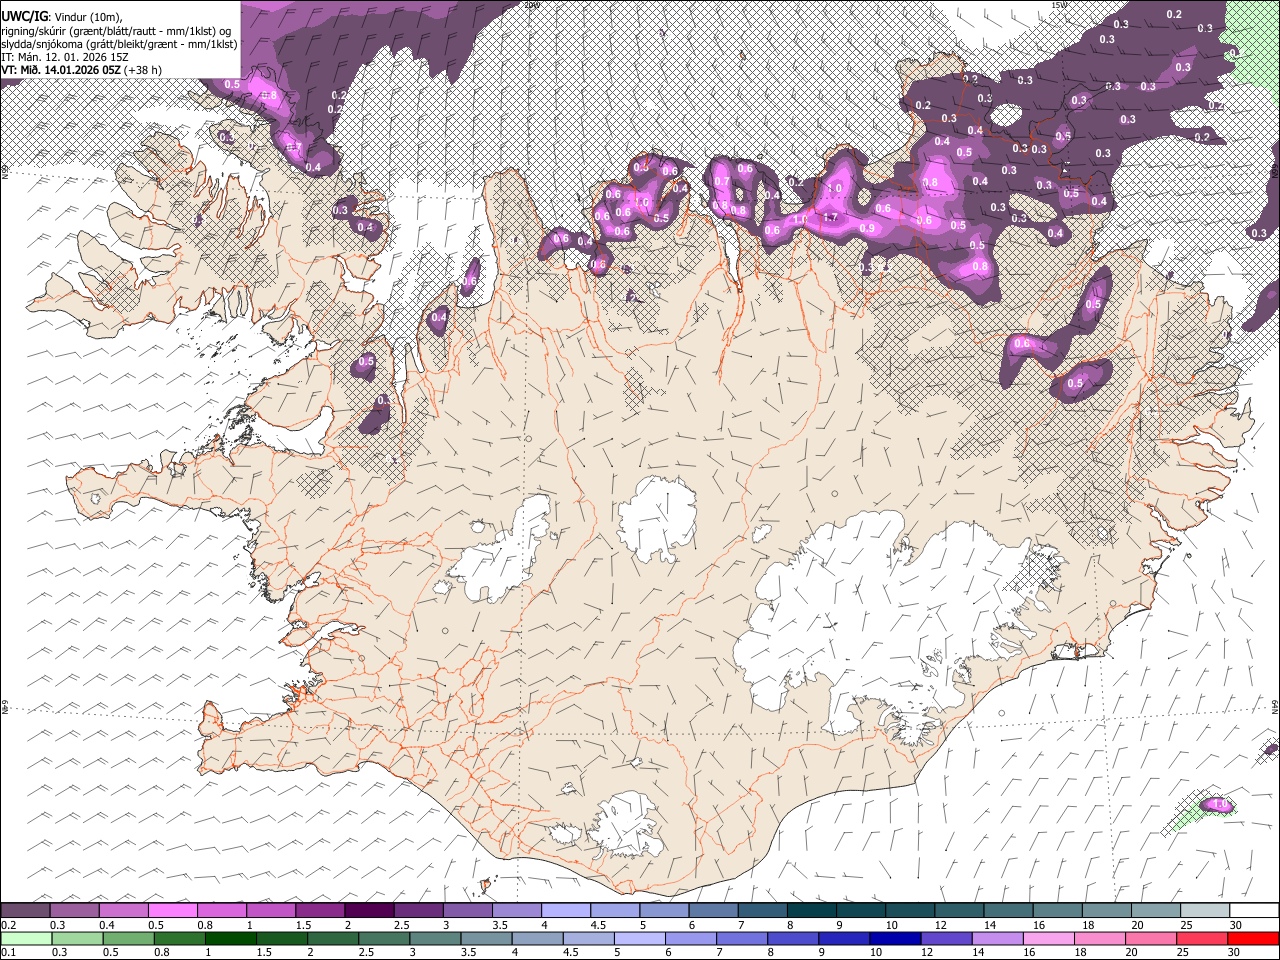The height and width of the screenshot is (960, 1280).
Task: Click the 'slydda/snjókoma' legend description line
Action: (120, 44)
